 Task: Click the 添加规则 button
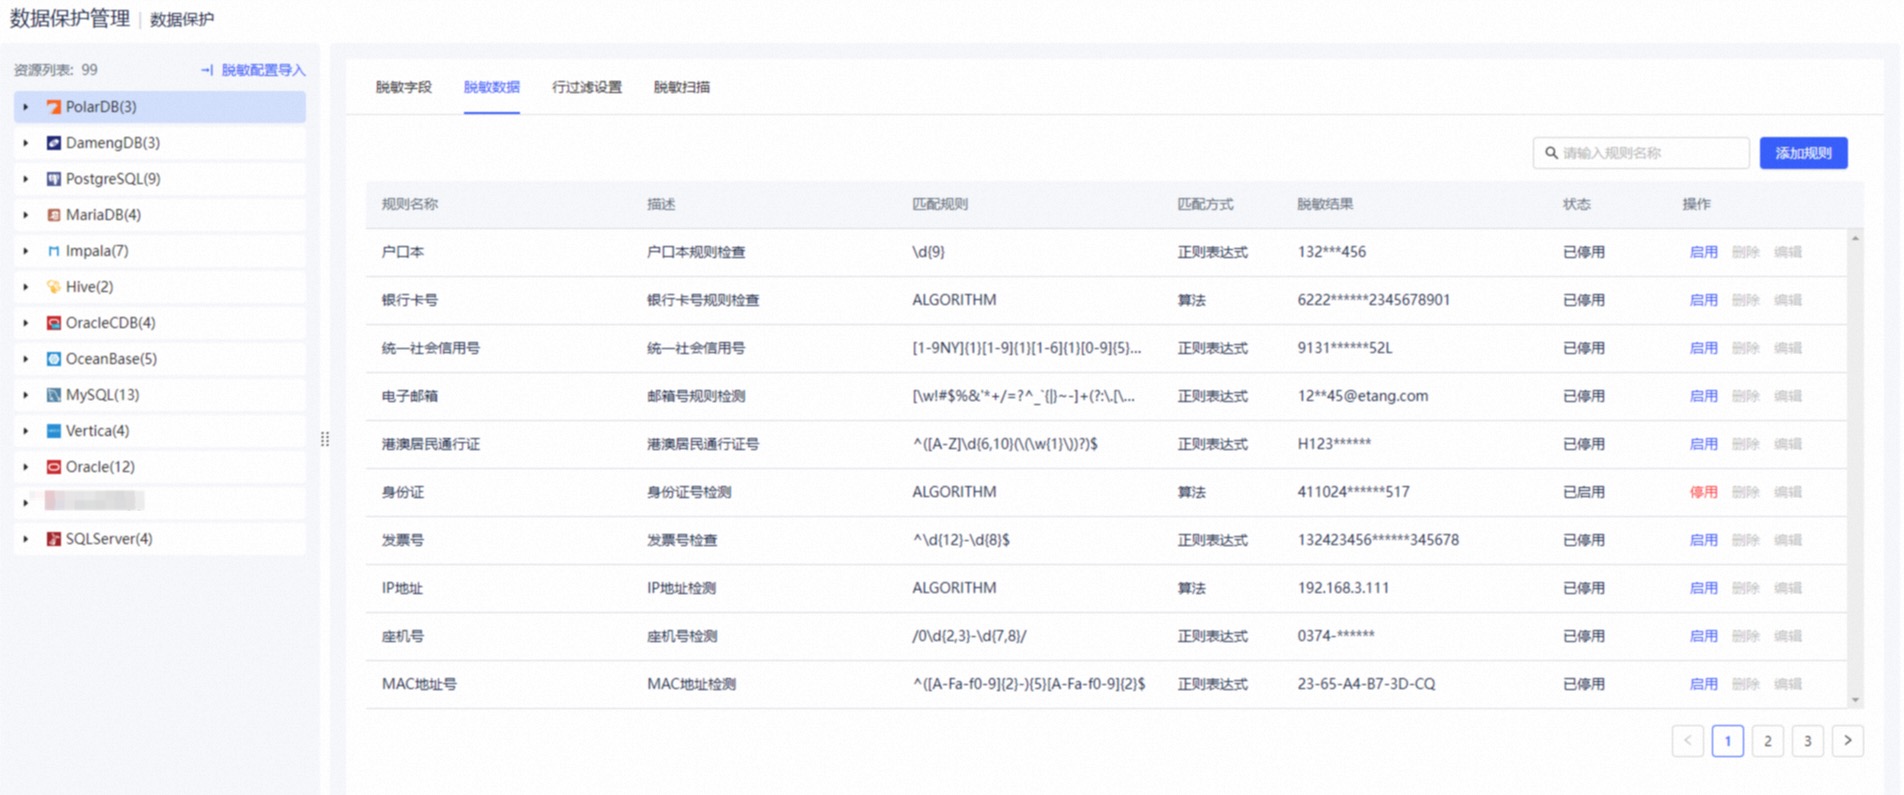click(1803, 153)
